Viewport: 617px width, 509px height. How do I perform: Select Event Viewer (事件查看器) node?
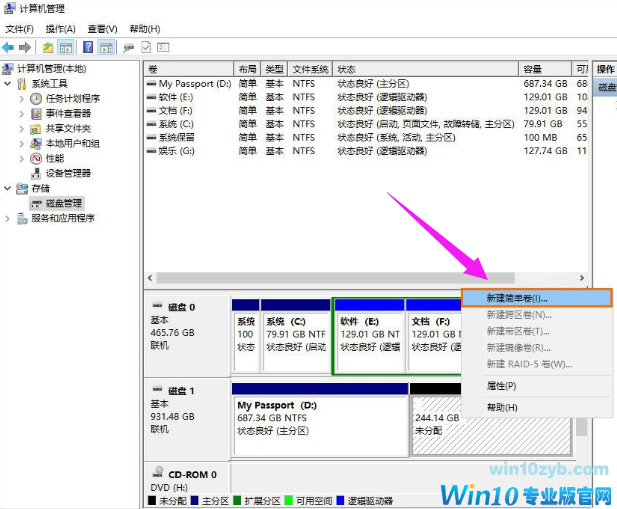click(x=68, y=113)
